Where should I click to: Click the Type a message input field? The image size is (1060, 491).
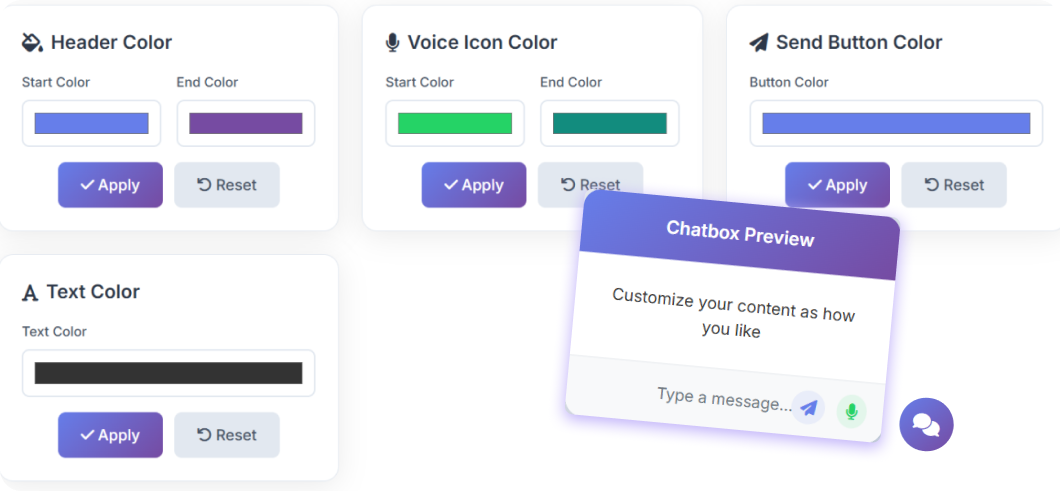click(720, 396)
